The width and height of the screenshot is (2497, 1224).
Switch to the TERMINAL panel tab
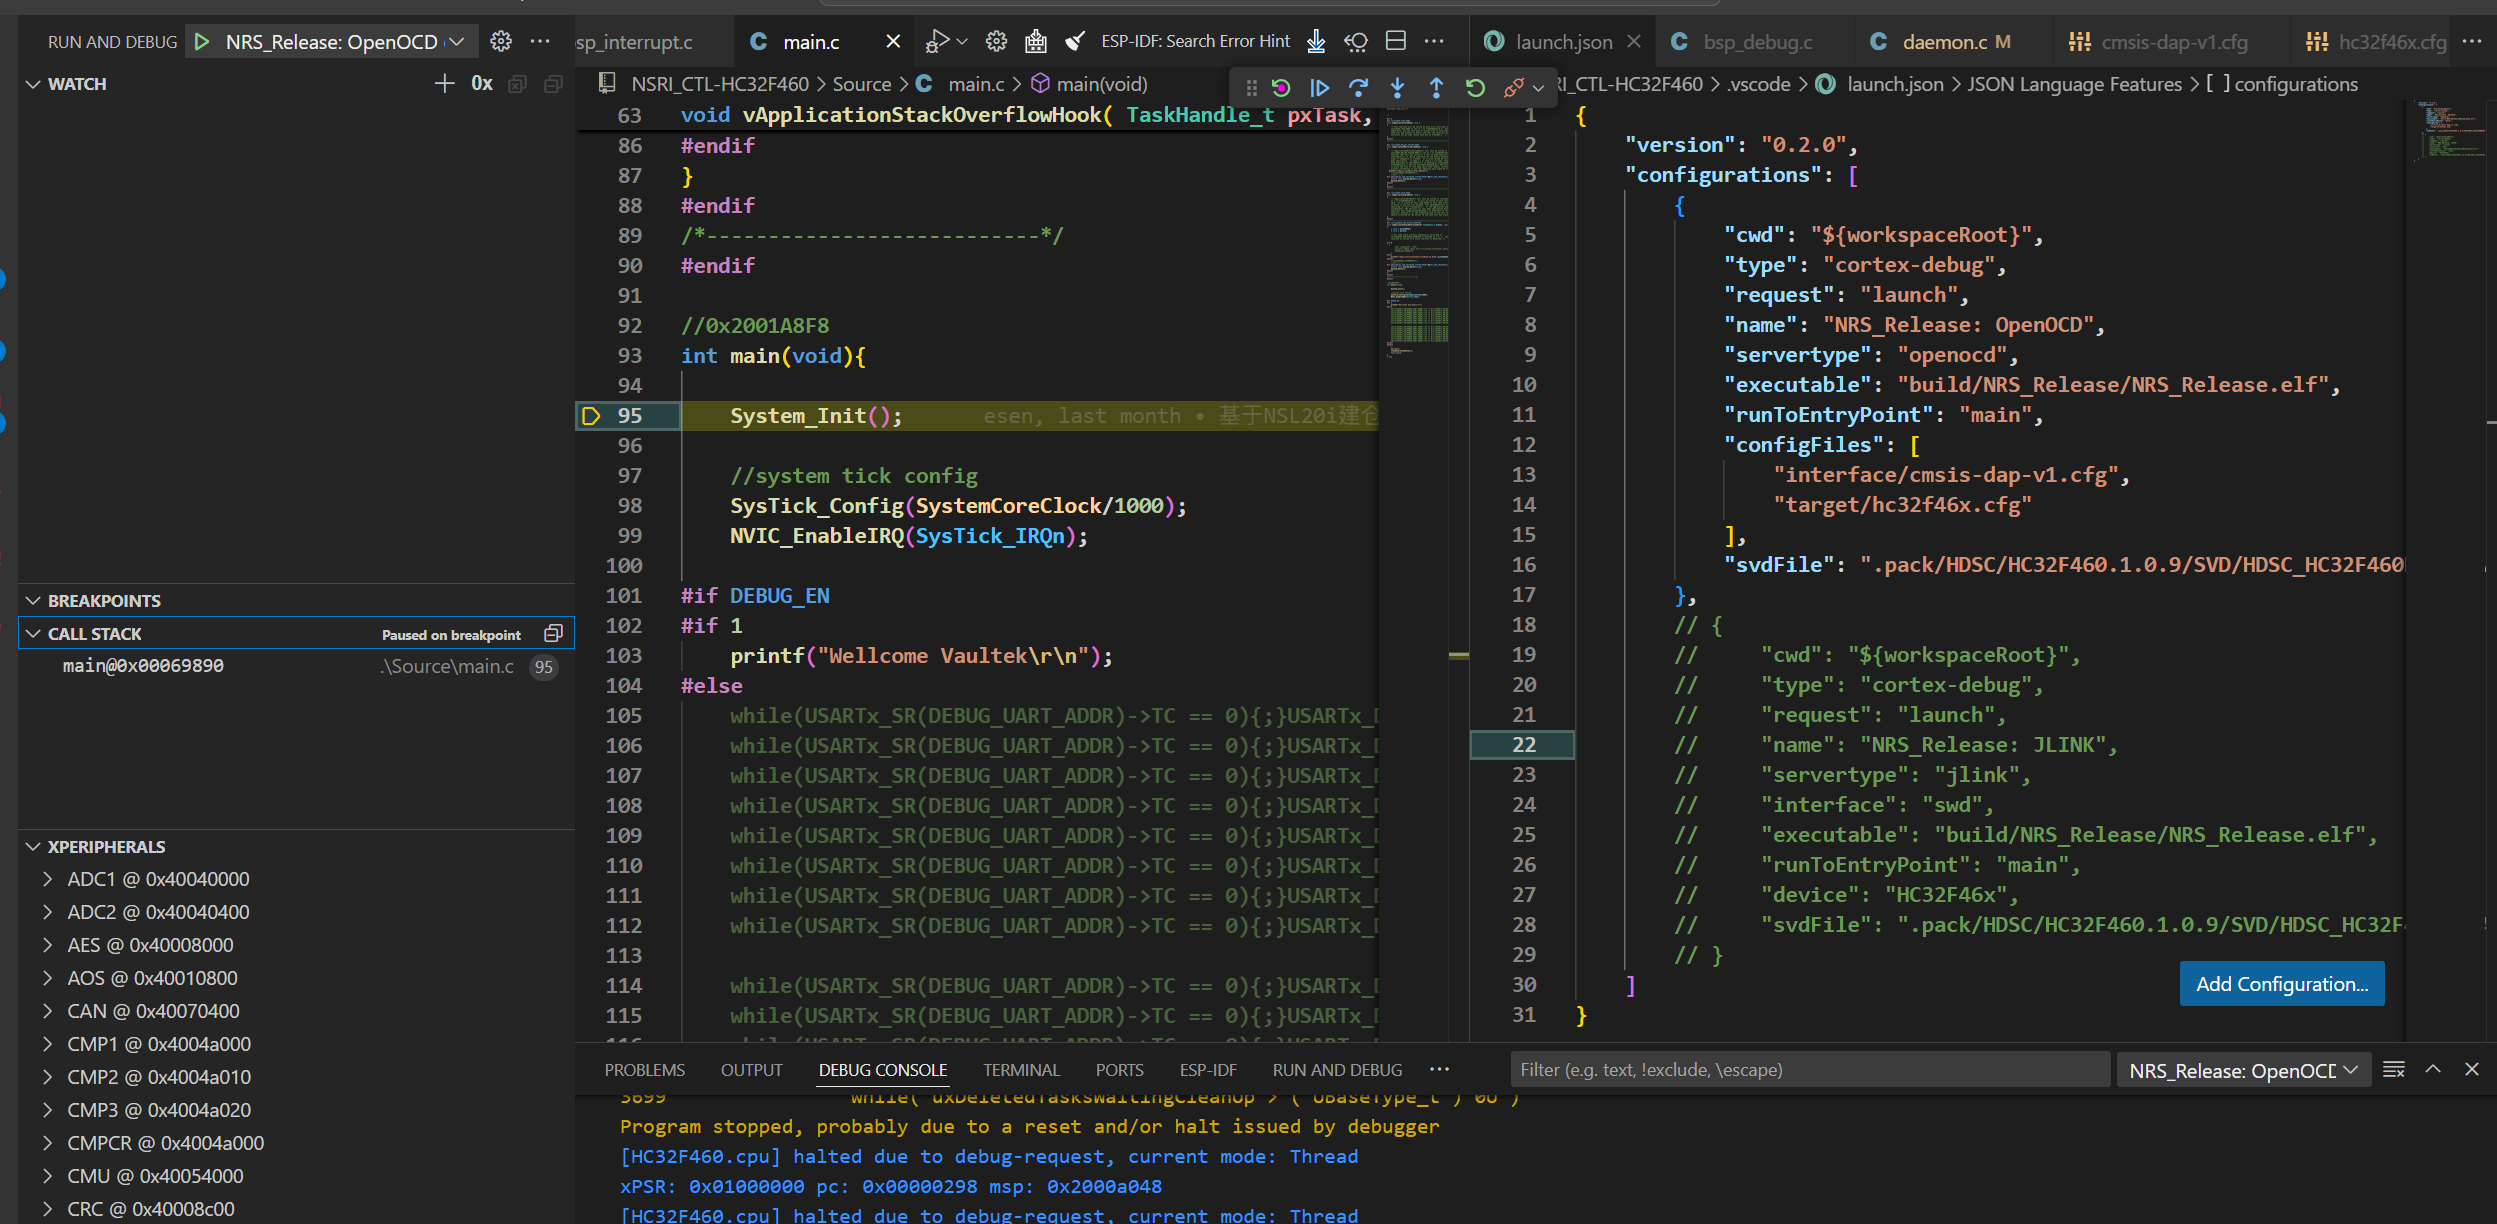point(1020,1070)
